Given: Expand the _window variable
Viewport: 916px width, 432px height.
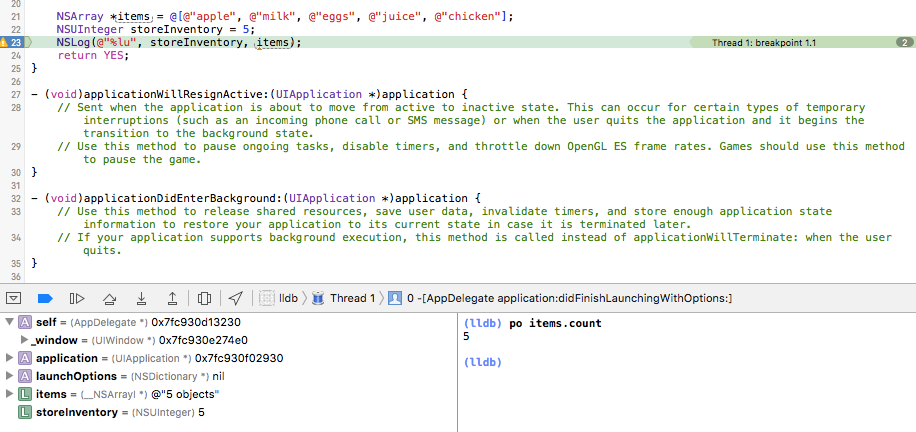Looking at the screenshot, I should [24, 340].
